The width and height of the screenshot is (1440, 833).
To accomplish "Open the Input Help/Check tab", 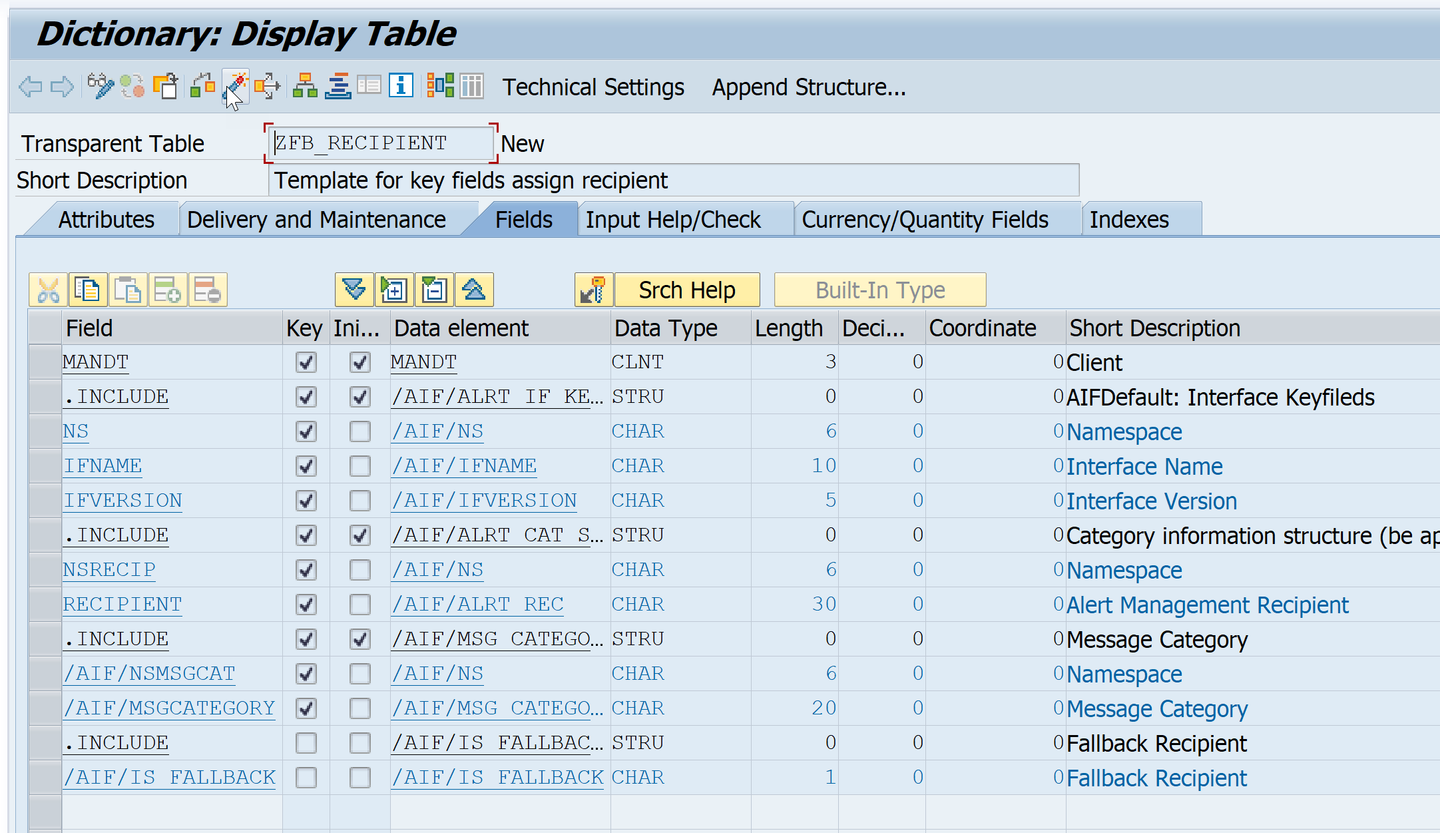I will [673, 220].
